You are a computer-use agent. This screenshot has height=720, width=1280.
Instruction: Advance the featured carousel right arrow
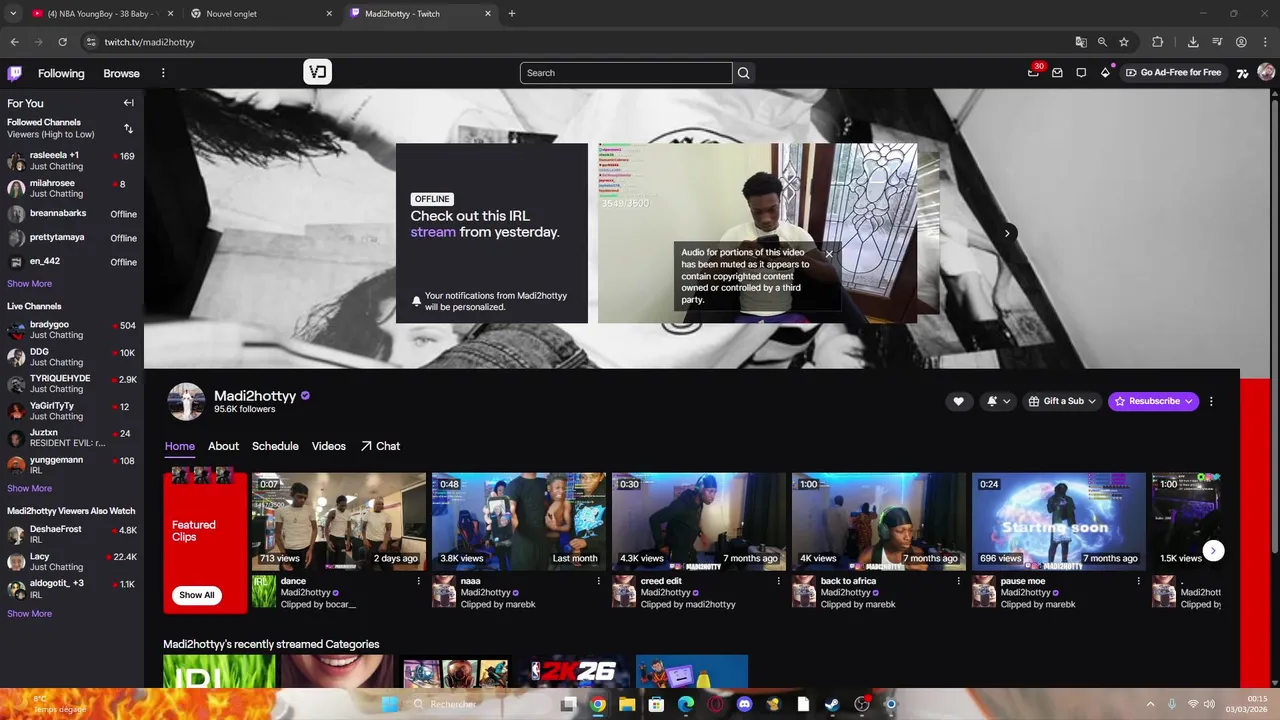[1008, 233]
